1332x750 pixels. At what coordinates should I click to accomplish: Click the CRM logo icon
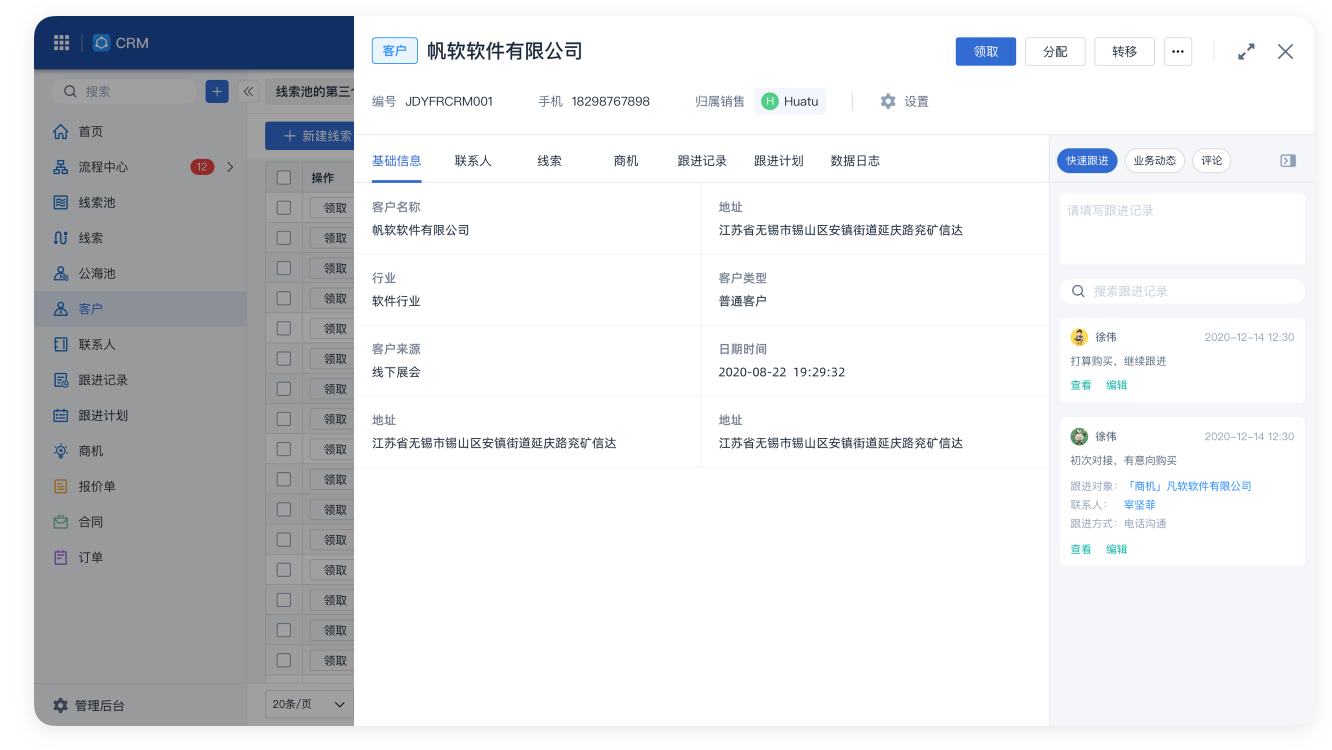[101, 43]
